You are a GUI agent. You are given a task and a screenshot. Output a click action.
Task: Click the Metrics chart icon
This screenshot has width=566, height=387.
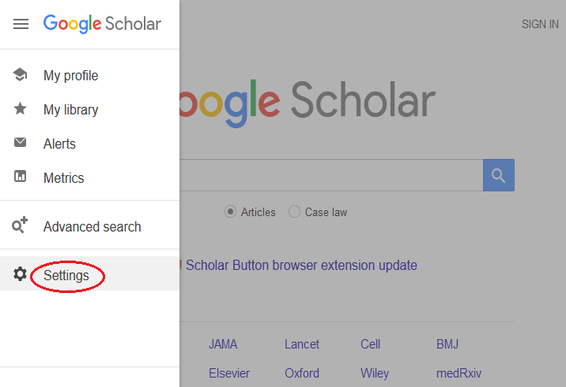click(20, 176)
